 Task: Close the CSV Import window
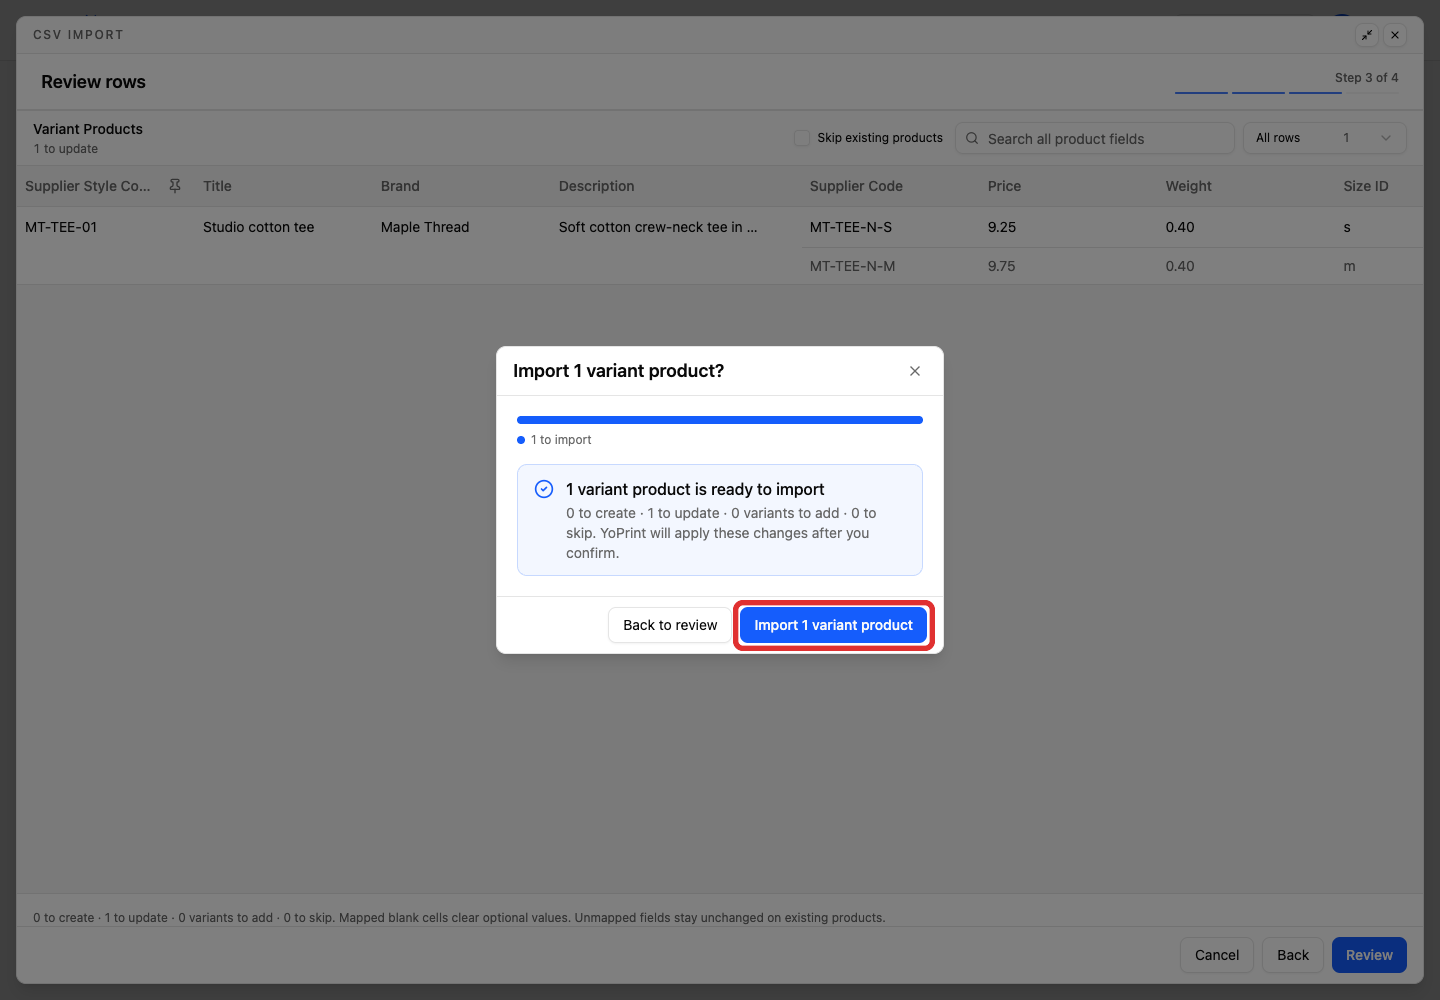pos(1395,35)
